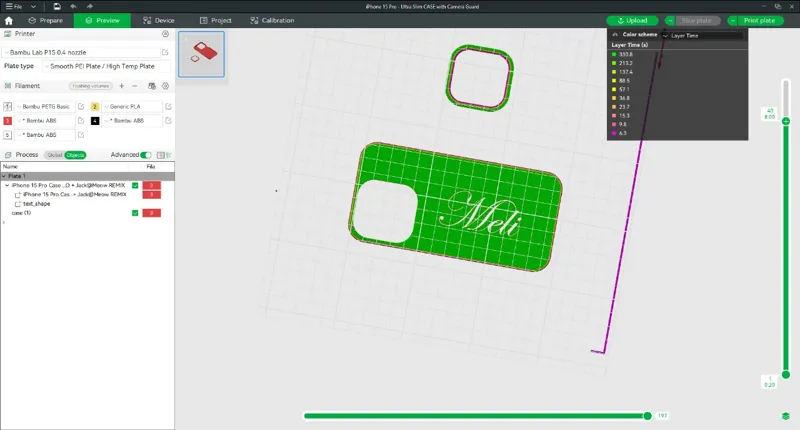Select filament 1 color box
Screen dimensions: 800x430
pyautogui.click(x=8, y=107)
